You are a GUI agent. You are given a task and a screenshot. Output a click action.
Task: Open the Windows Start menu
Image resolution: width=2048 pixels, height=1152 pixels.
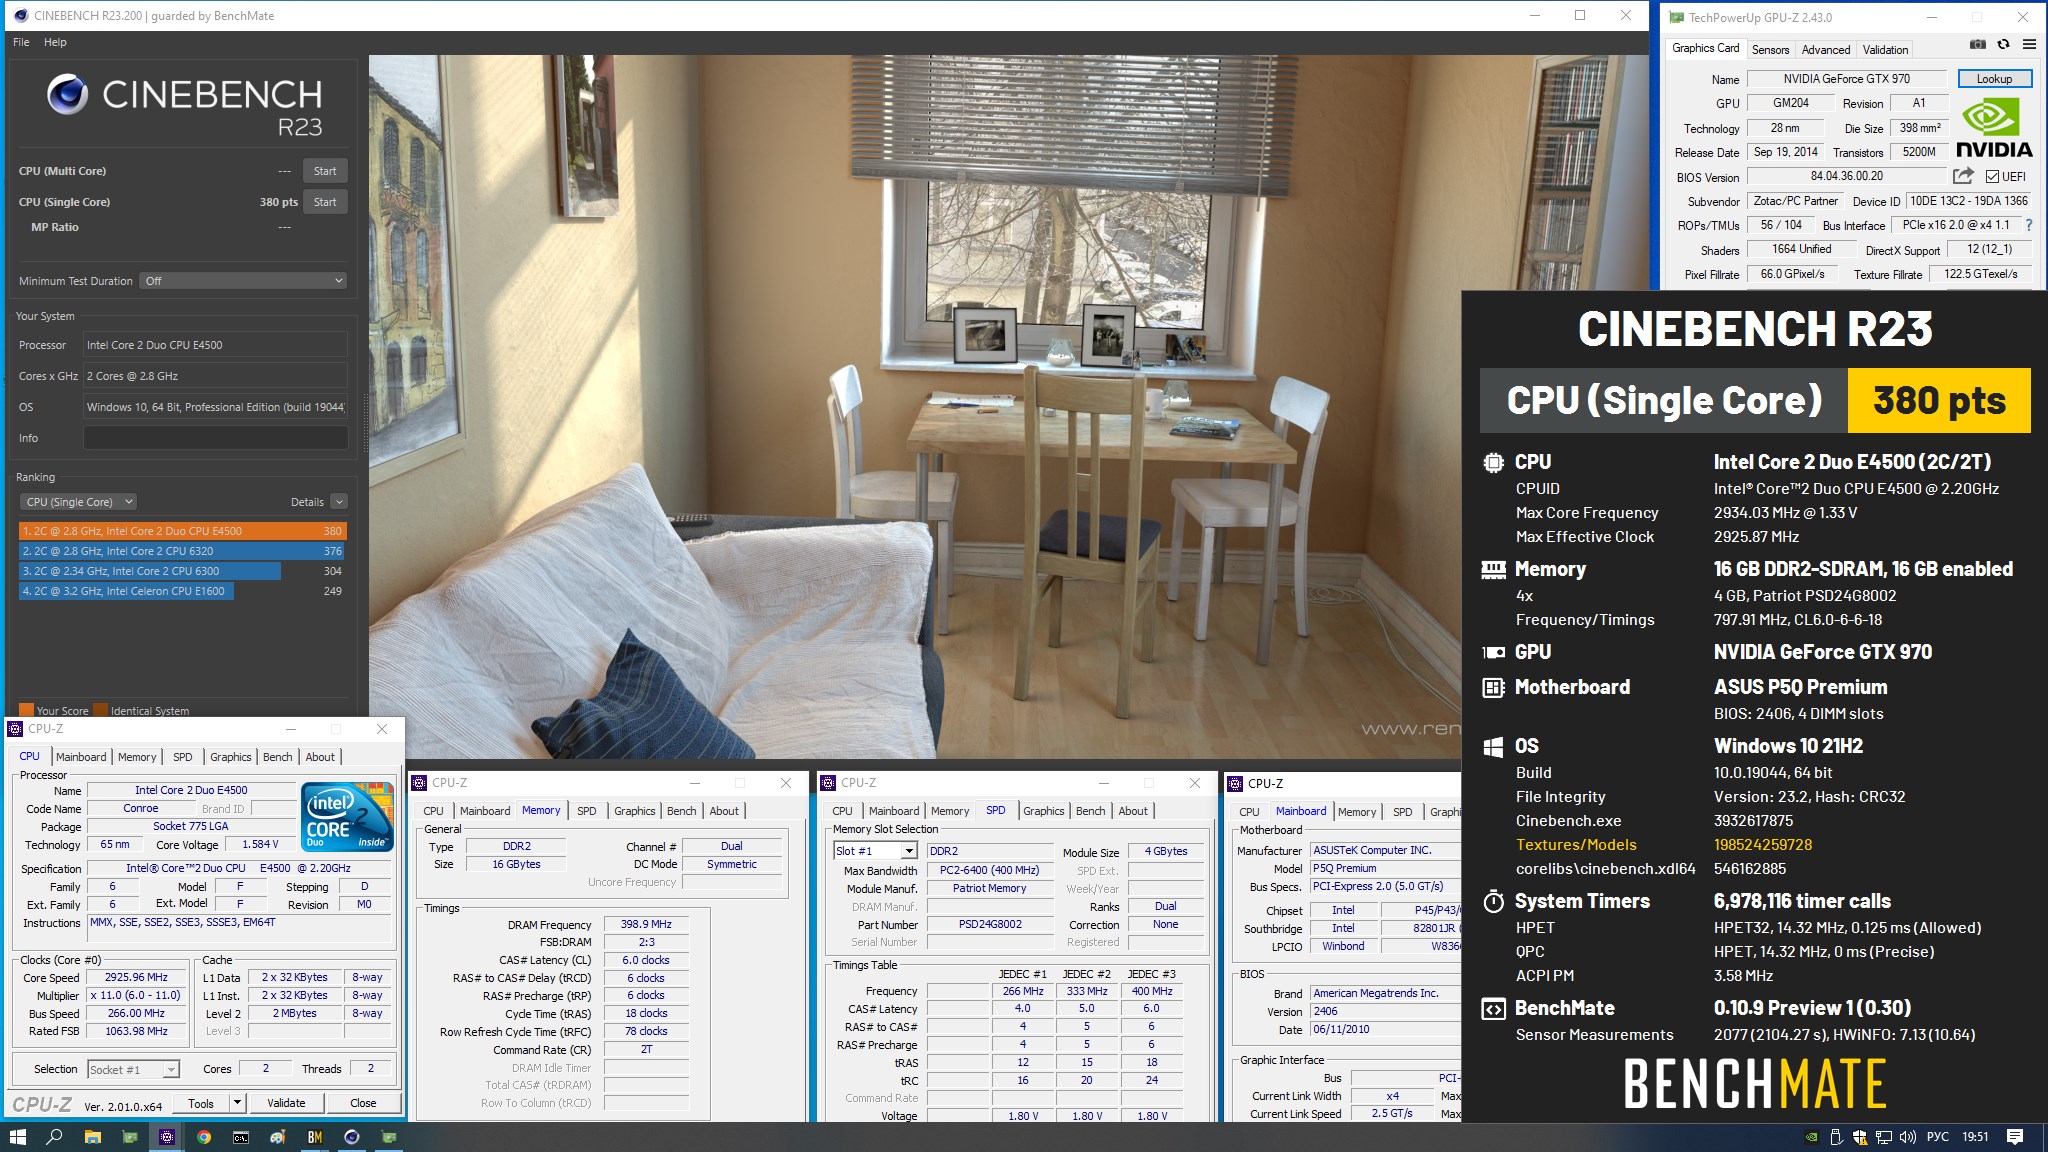pyautogui.click(x=17, y=1137)
